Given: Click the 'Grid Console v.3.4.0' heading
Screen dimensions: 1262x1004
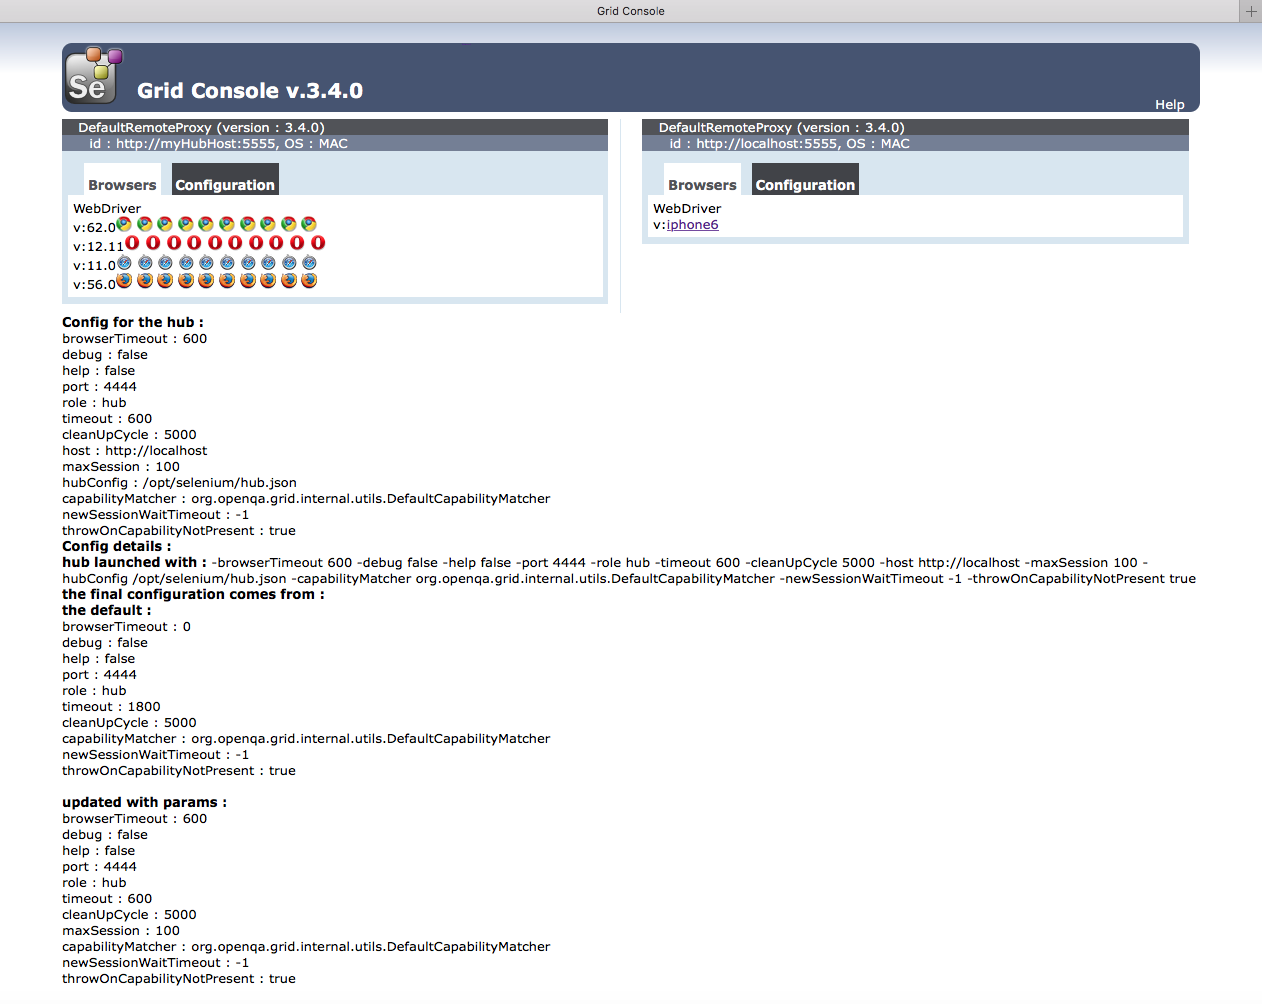Looking at the screenshot, I should pos(250,91).
